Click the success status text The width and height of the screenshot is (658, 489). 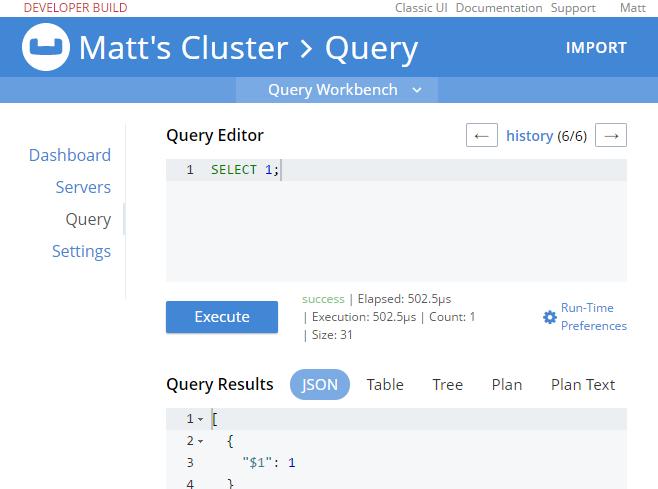[x=323, y=299]
